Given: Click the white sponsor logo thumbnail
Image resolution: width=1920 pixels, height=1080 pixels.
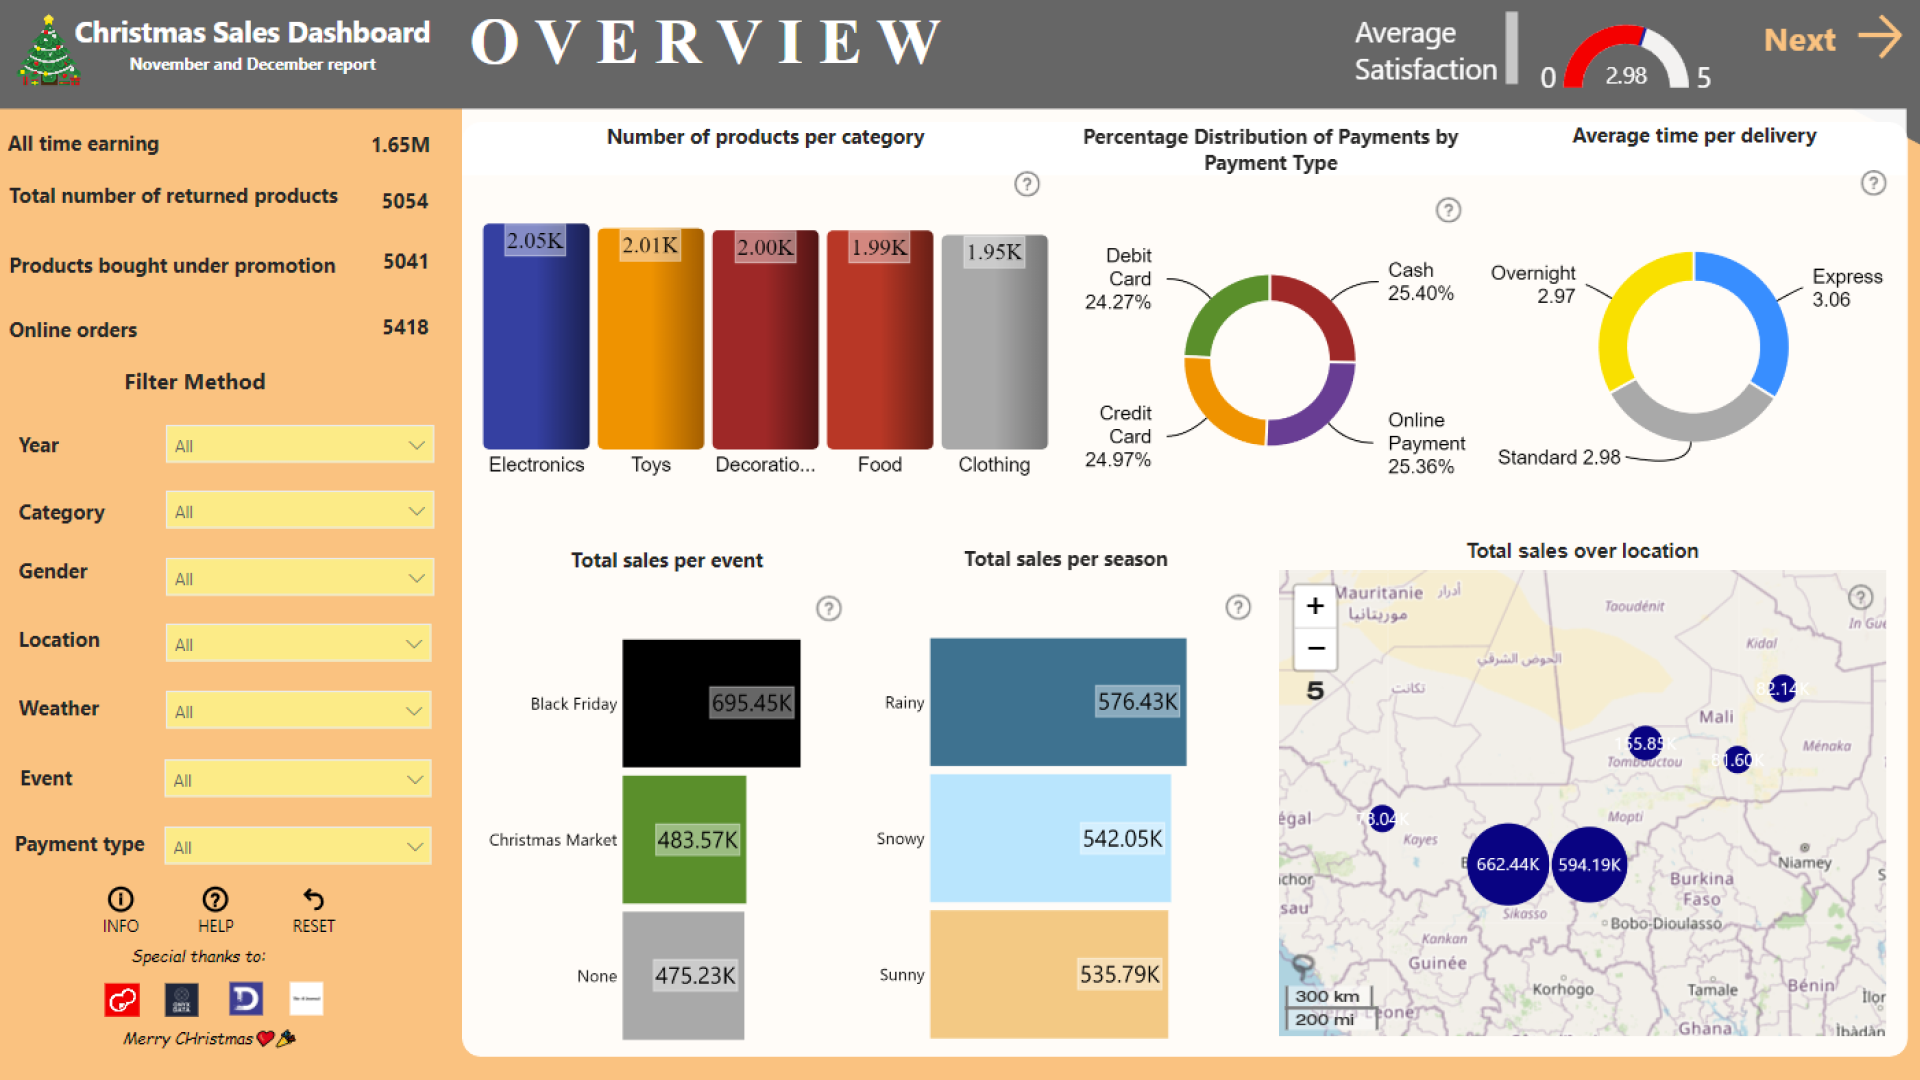Looking at the screenshot, I should pyautogui.click(x=306, y=998).
